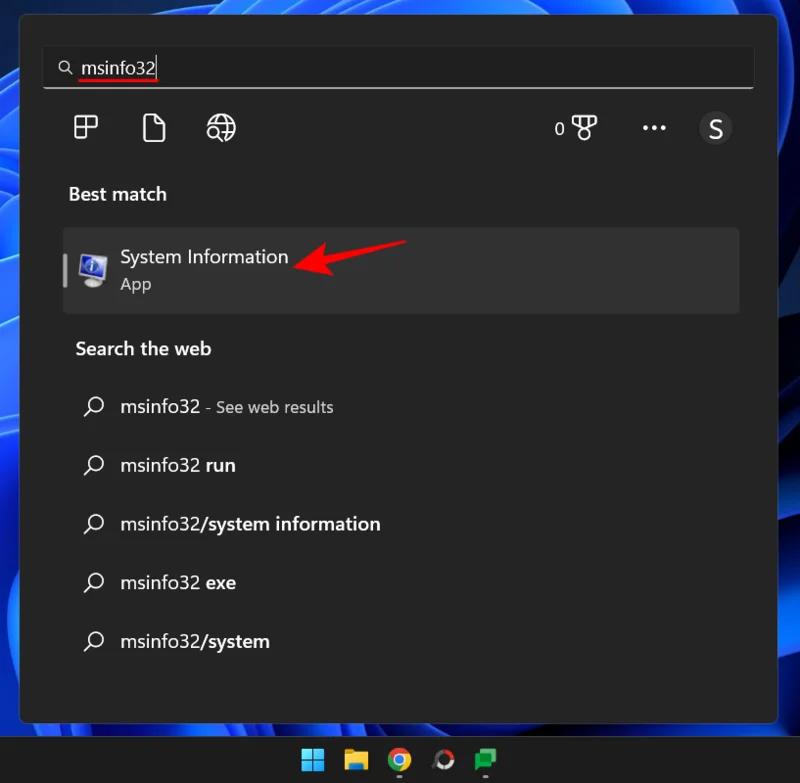Viewport: 800px width, 783px height.
Task: Open your account profile avatar
Action: pyautogui.click(x=715, y=128)
